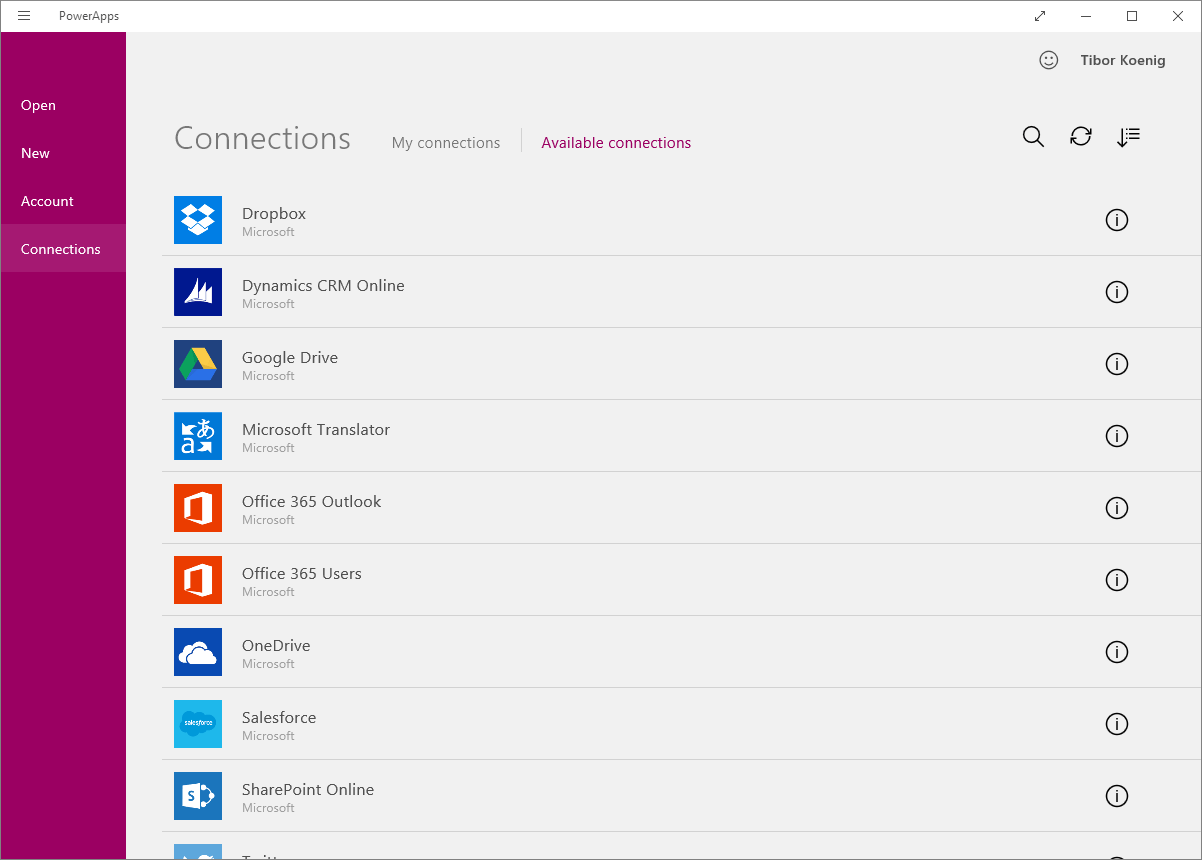Show info for Microsoft Translator

(x=1117, y=436)
